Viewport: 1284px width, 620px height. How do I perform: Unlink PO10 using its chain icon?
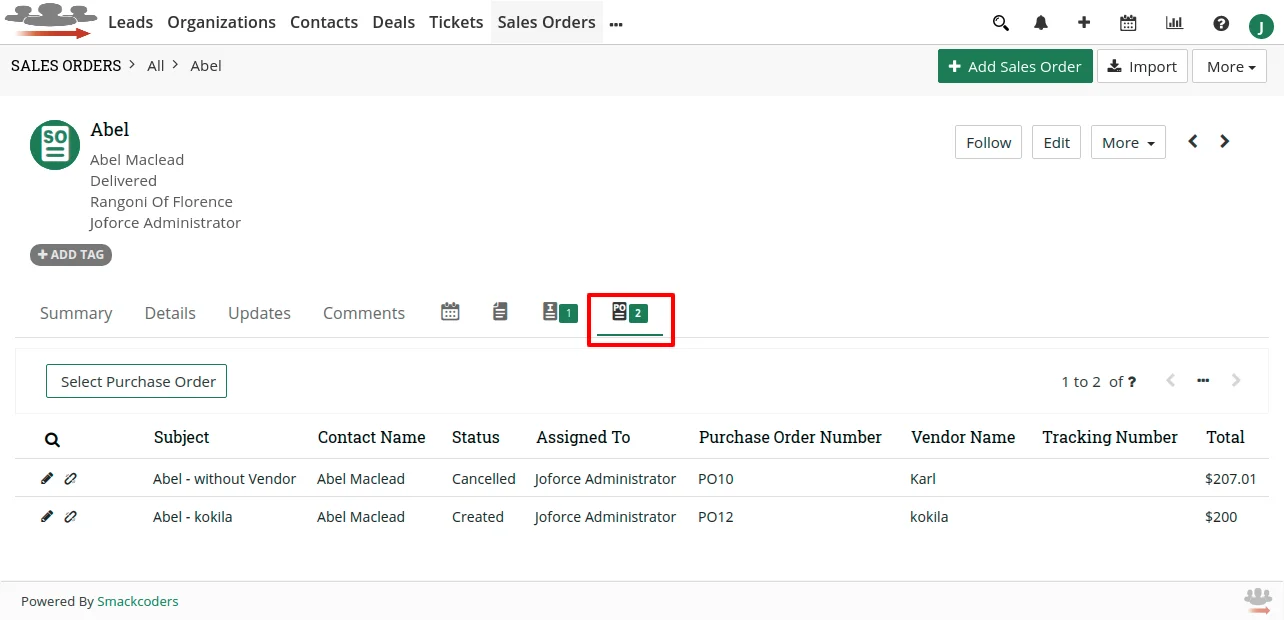70,478
